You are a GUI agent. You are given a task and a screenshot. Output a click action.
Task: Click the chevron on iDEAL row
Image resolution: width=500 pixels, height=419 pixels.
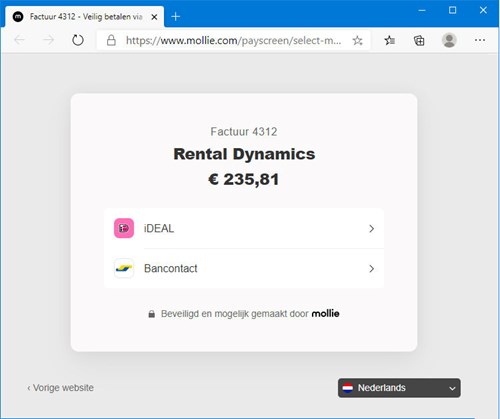pyautogui.click(x=371, y=229)
